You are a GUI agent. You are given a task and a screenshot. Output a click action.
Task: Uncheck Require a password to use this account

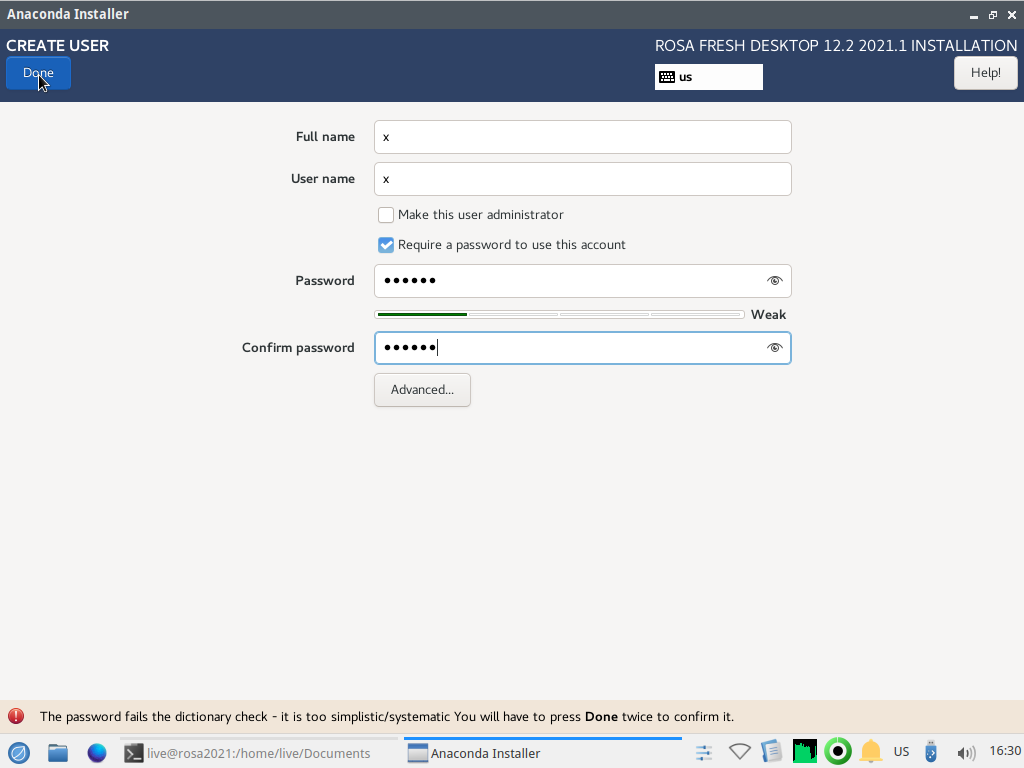coord(386,245)
